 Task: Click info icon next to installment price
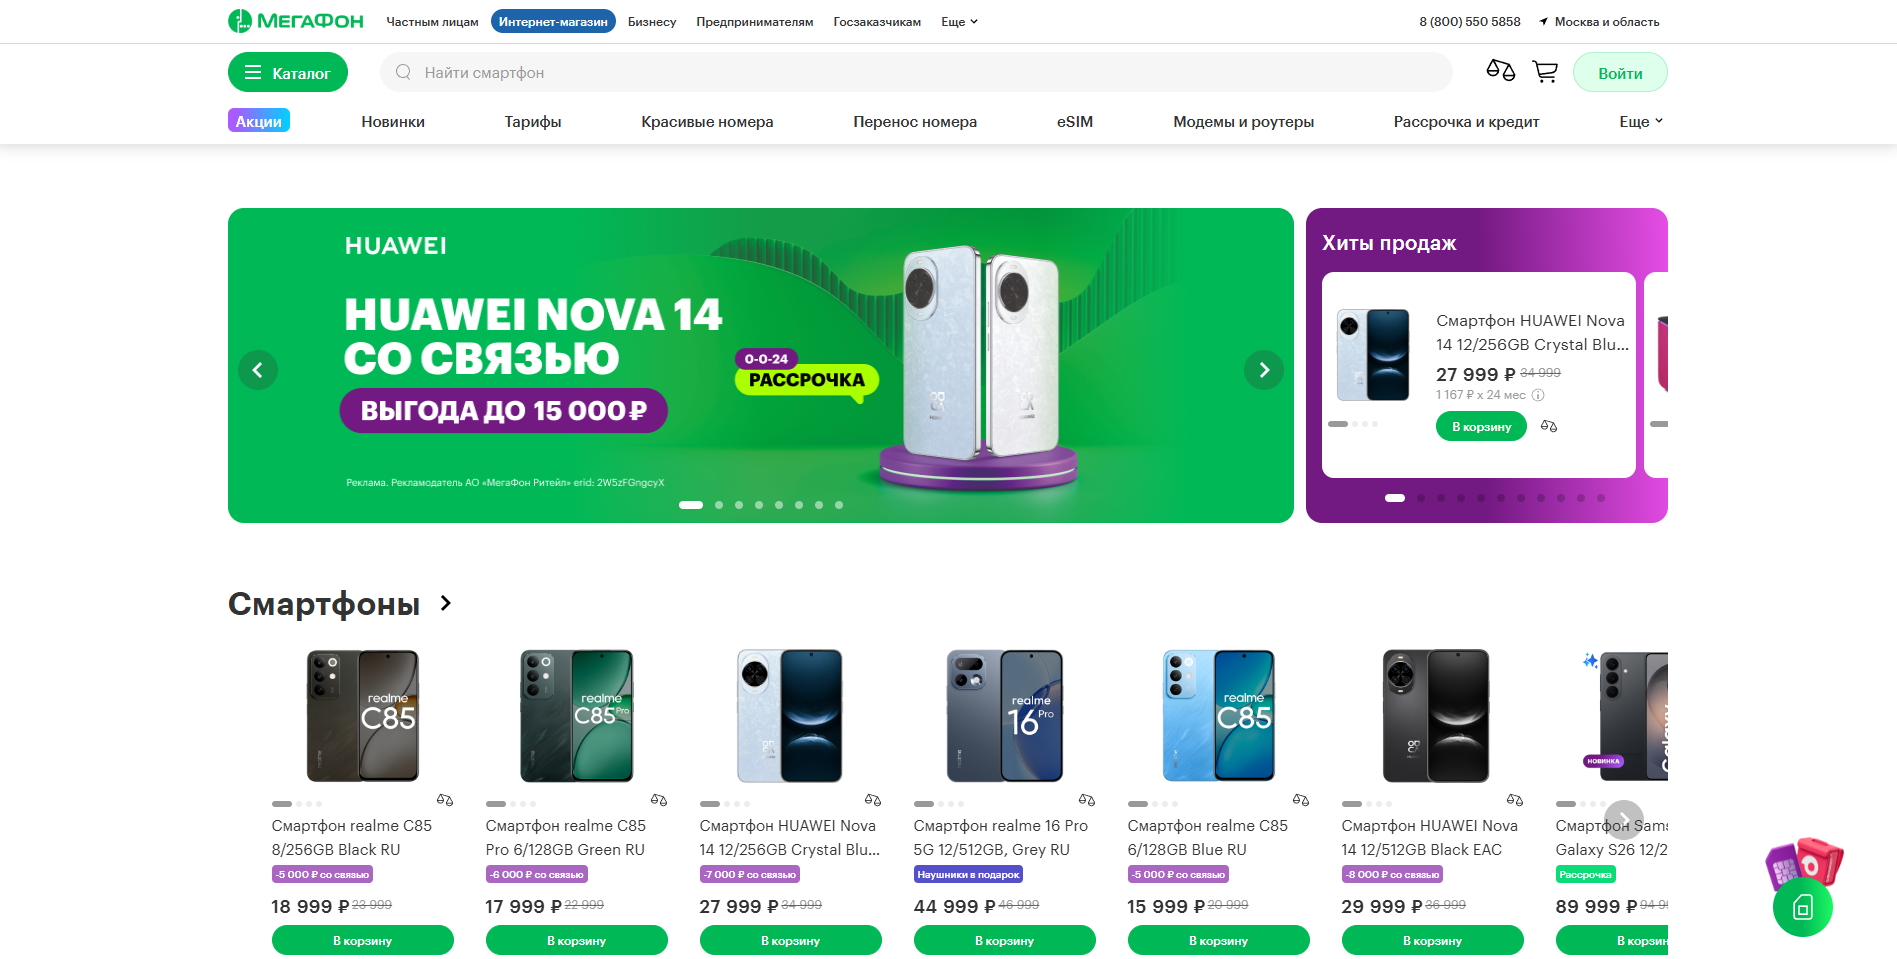point(1539,395)
